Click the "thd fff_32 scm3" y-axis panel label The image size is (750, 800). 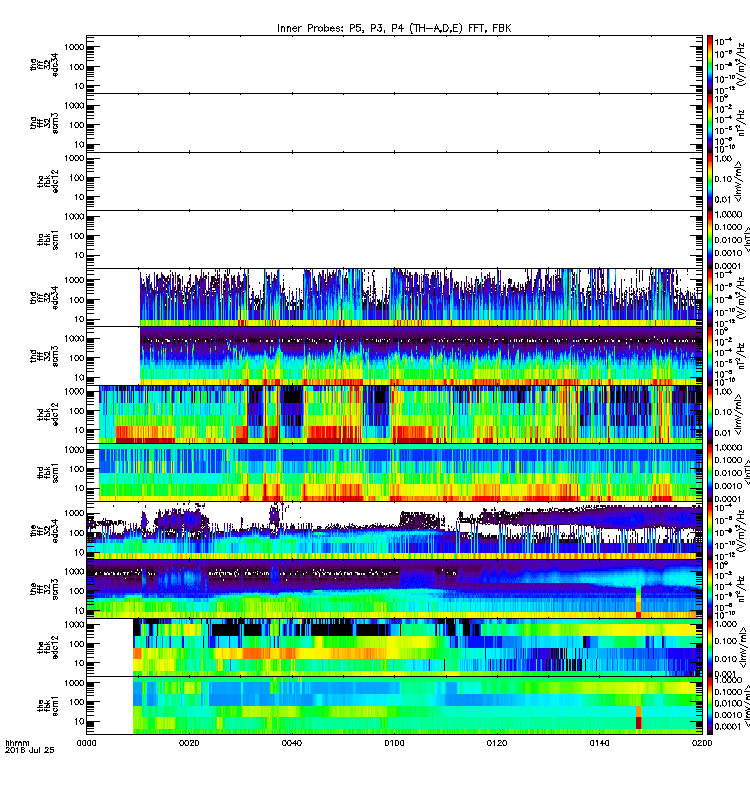point(44,356)
